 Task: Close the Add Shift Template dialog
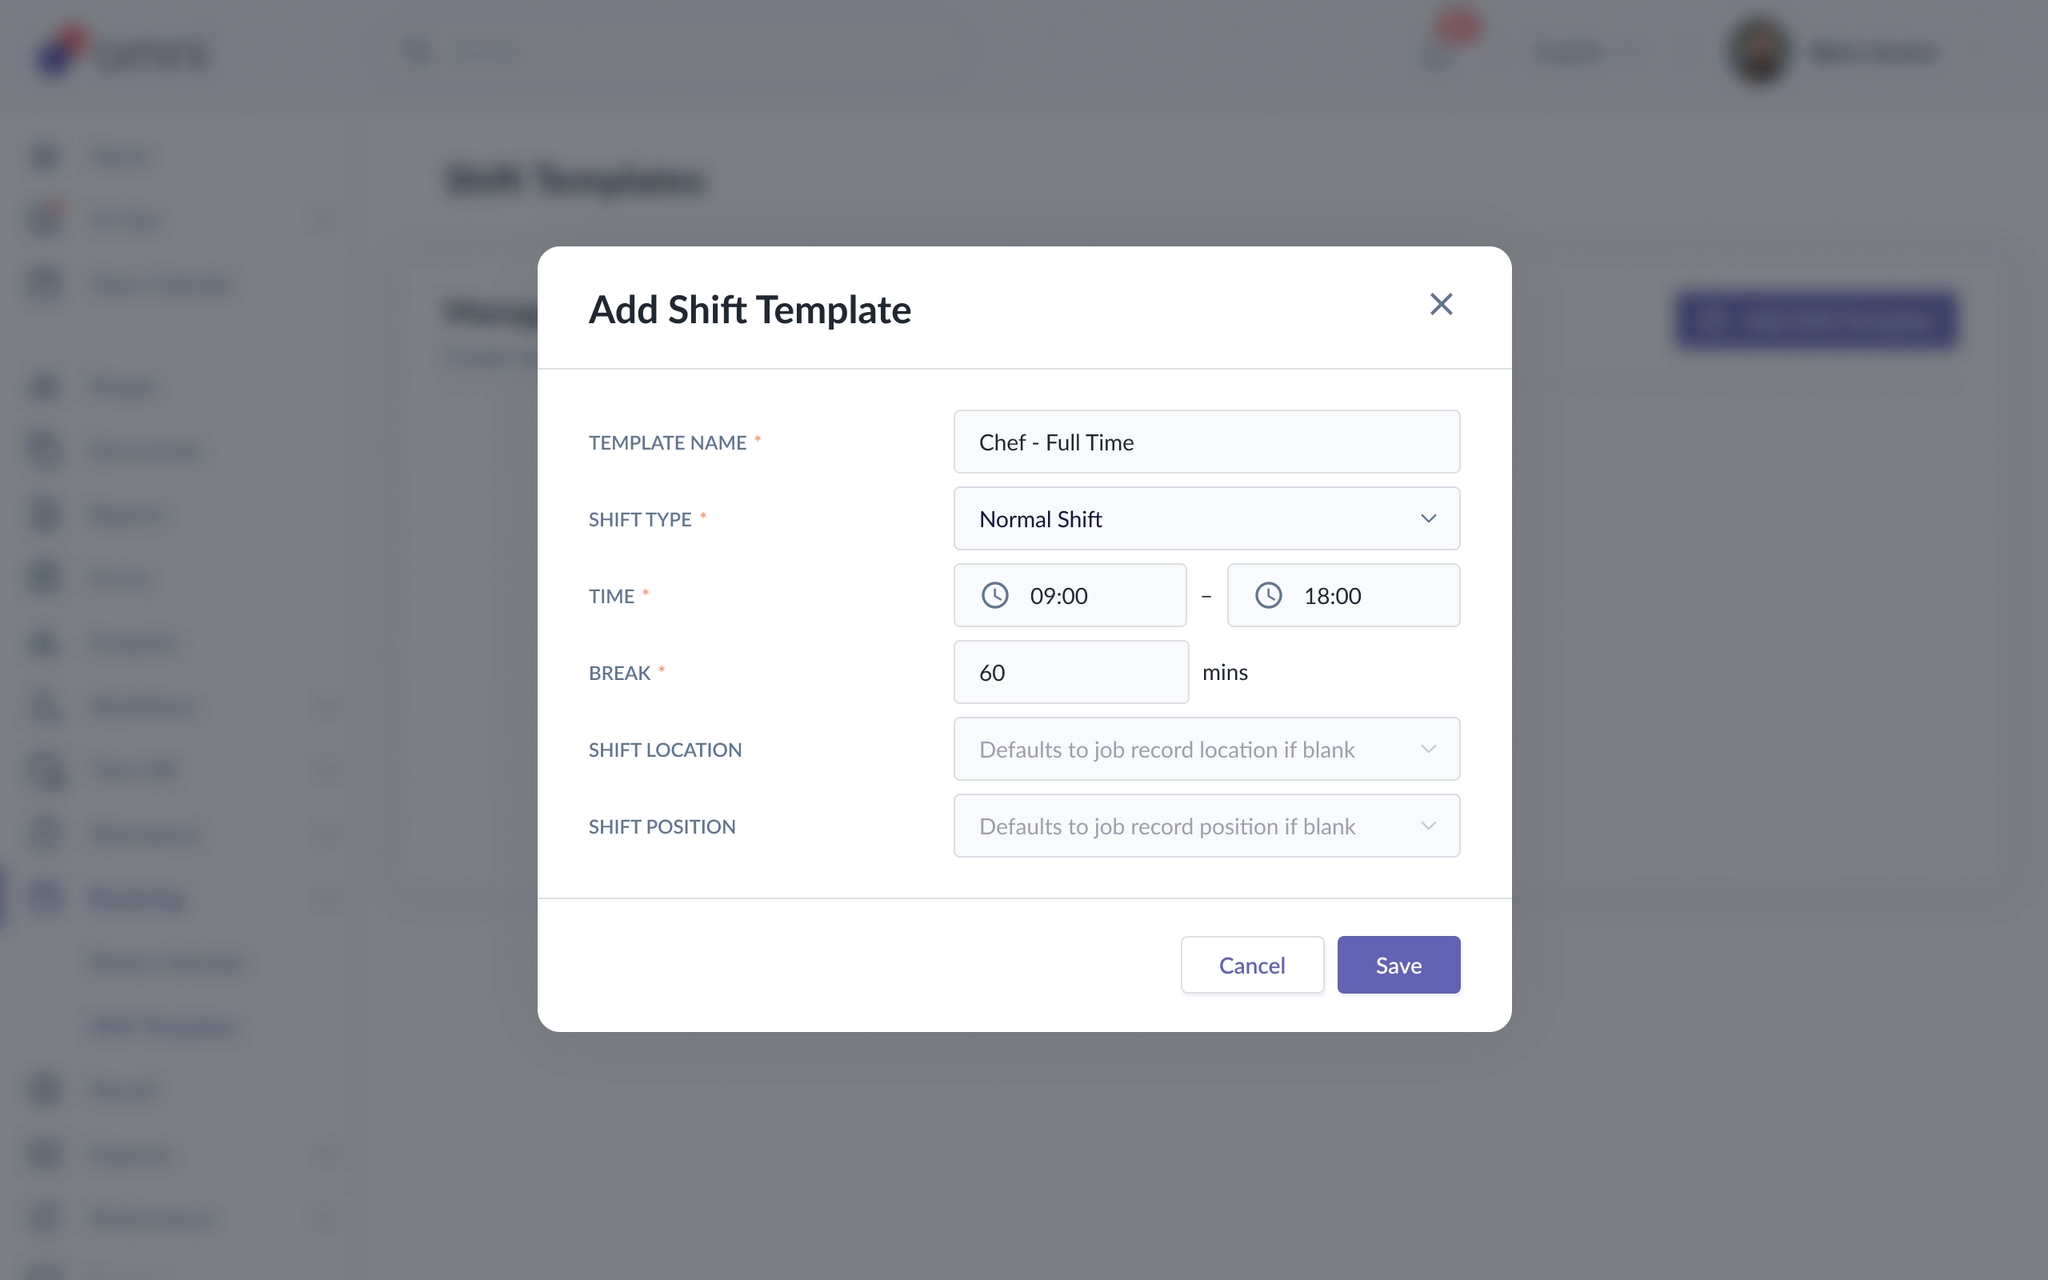(x=1440, y=304)
